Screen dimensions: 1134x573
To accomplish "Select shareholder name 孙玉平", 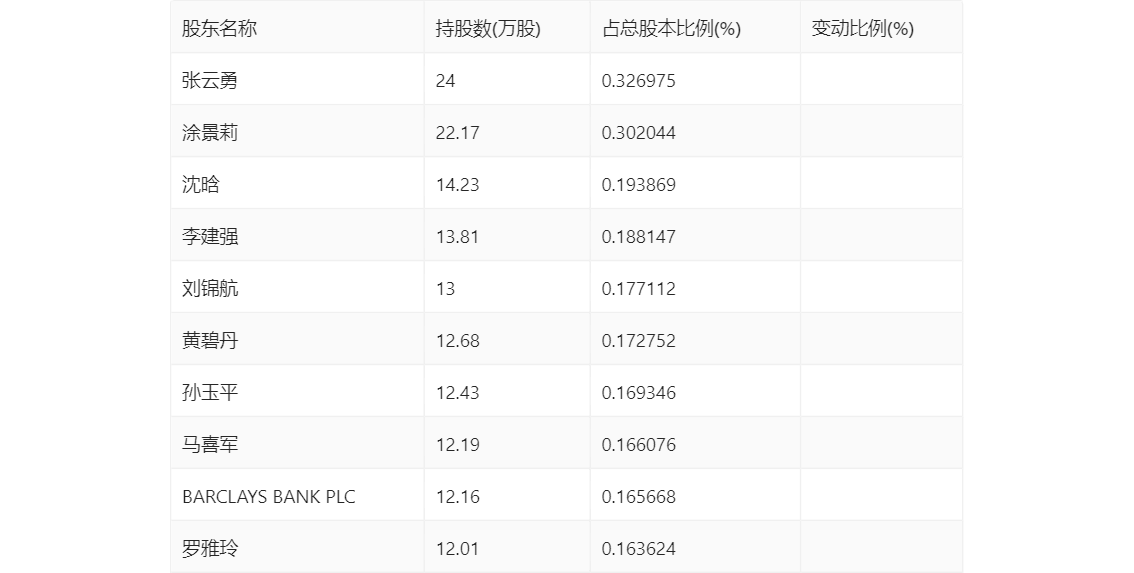I will click(210, 393).
